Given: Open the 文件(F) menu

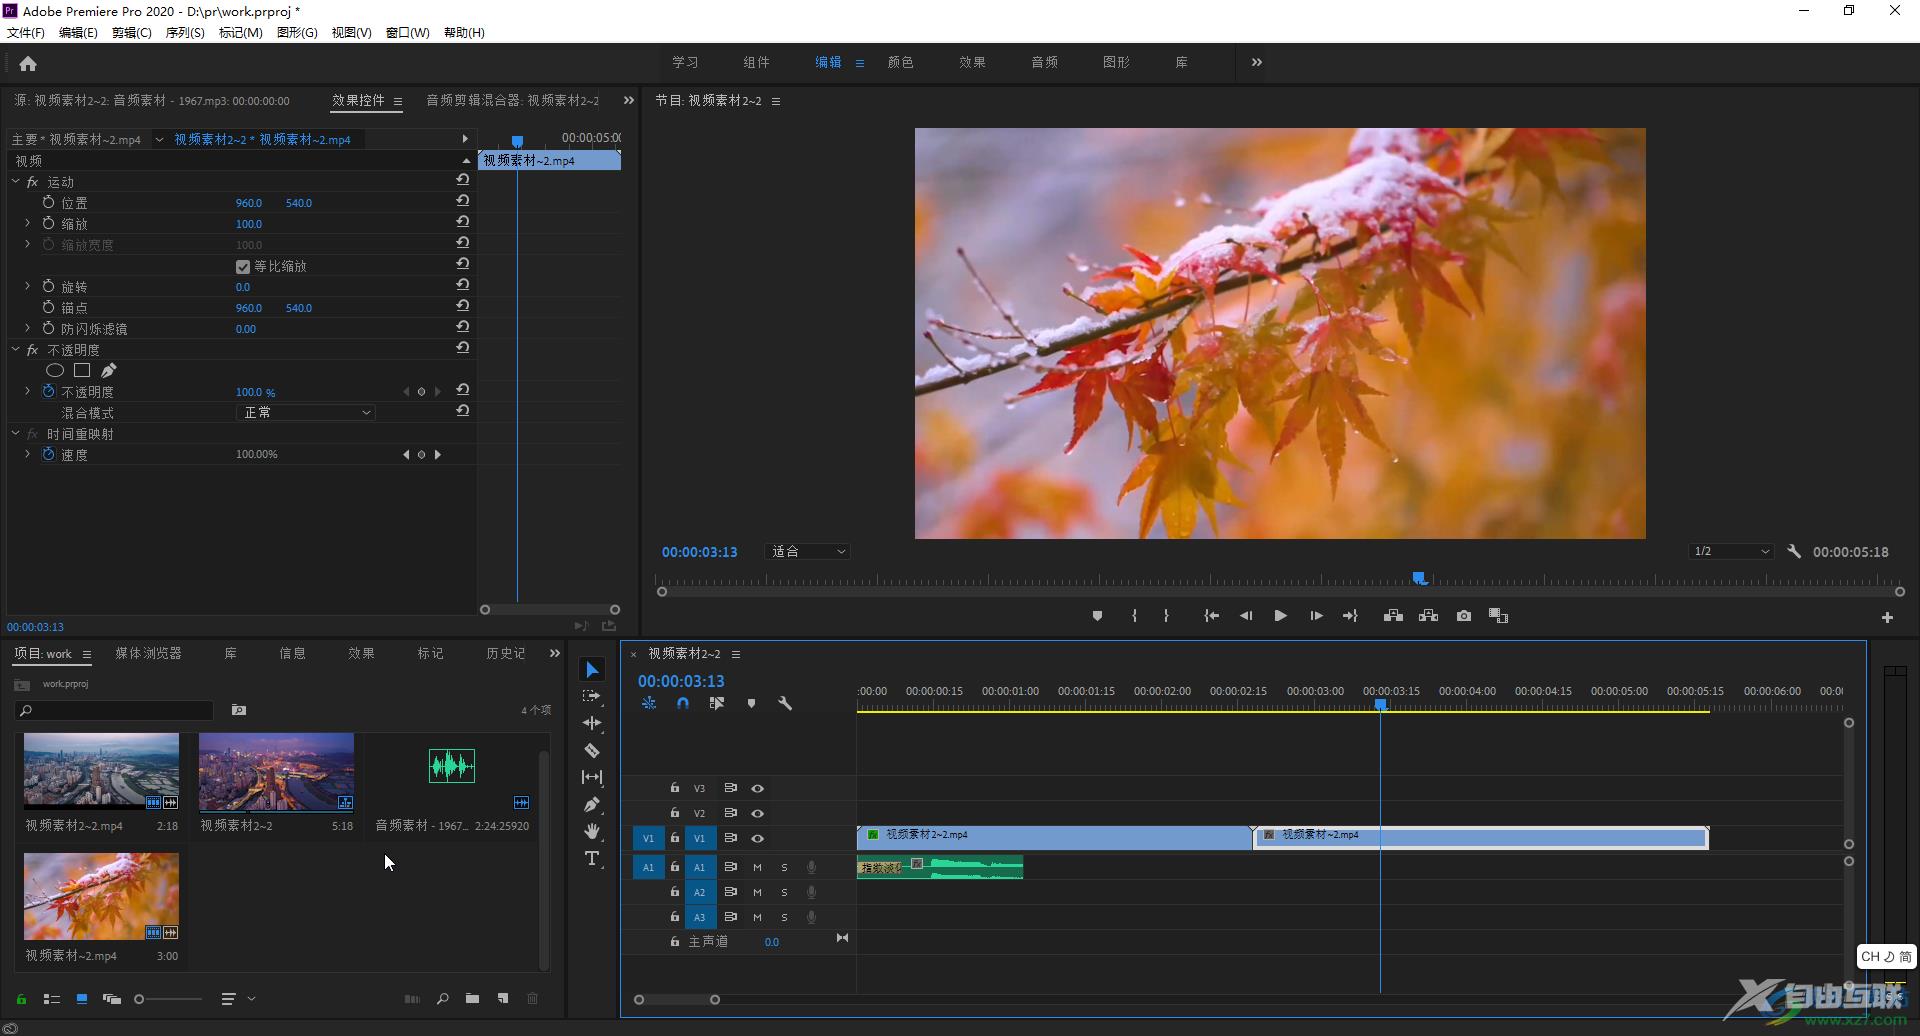Looking at the screenshot, I should (x=26, y=32).
